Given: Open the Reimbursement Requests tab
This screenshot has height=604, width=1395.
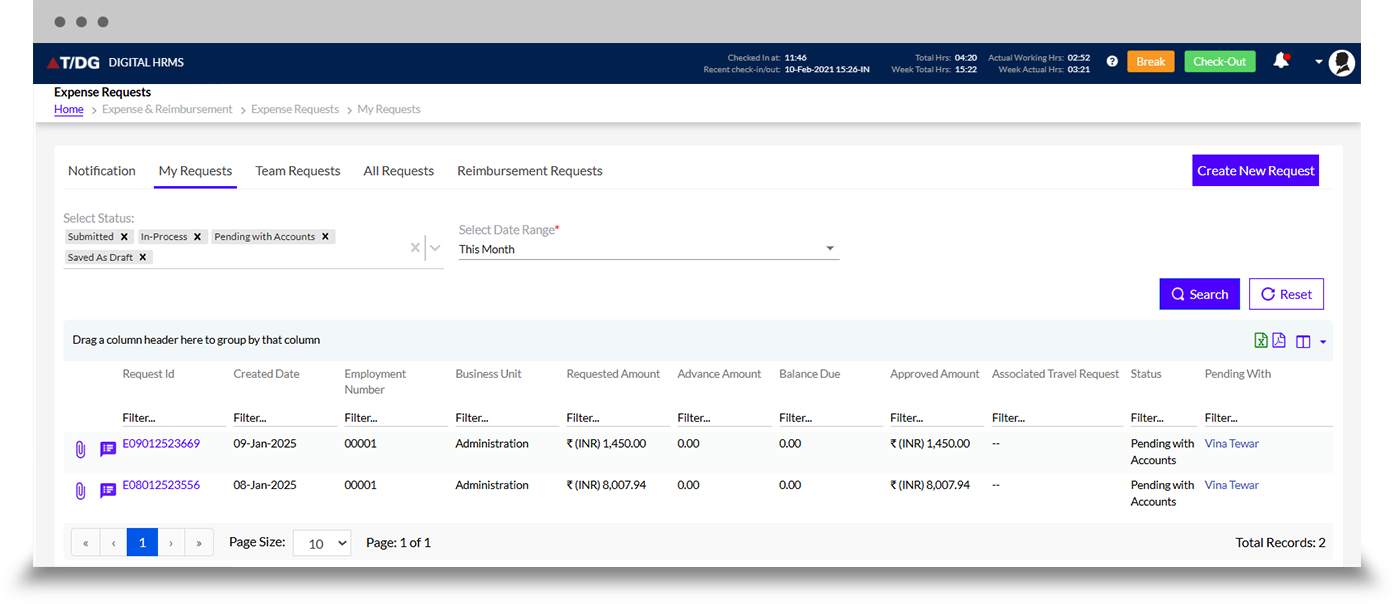Looking at the screenshot, I should [x=529, y=171].
